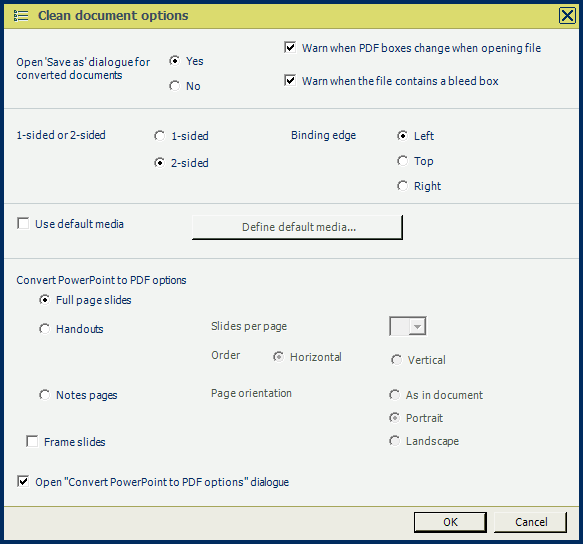Select Vertical slide order

coord(396,360)
